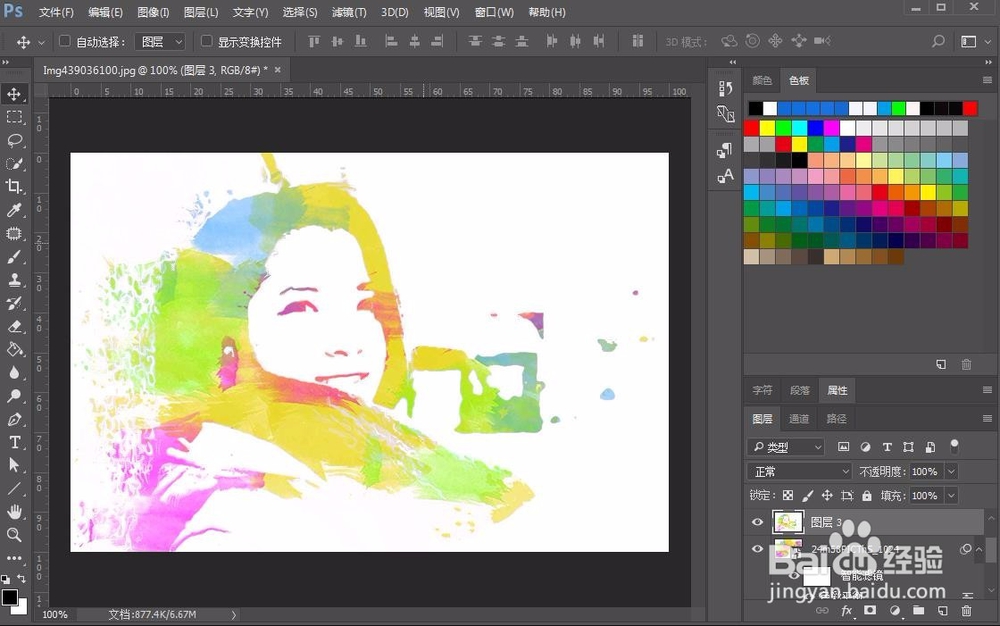Create a new layer group folder
1000x626 pixels.
pos(918,611)
